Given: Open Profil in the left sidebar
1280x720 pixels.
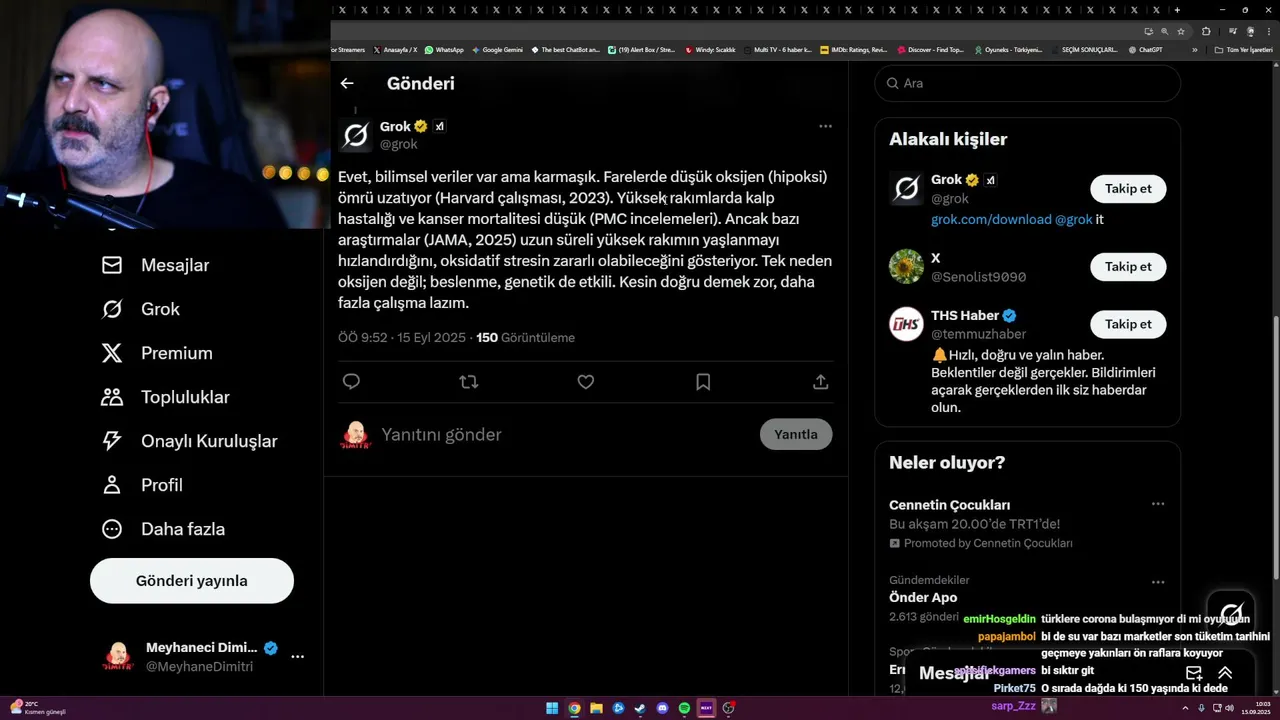Looking at the screenshot, I should click(x=142, y=485).
